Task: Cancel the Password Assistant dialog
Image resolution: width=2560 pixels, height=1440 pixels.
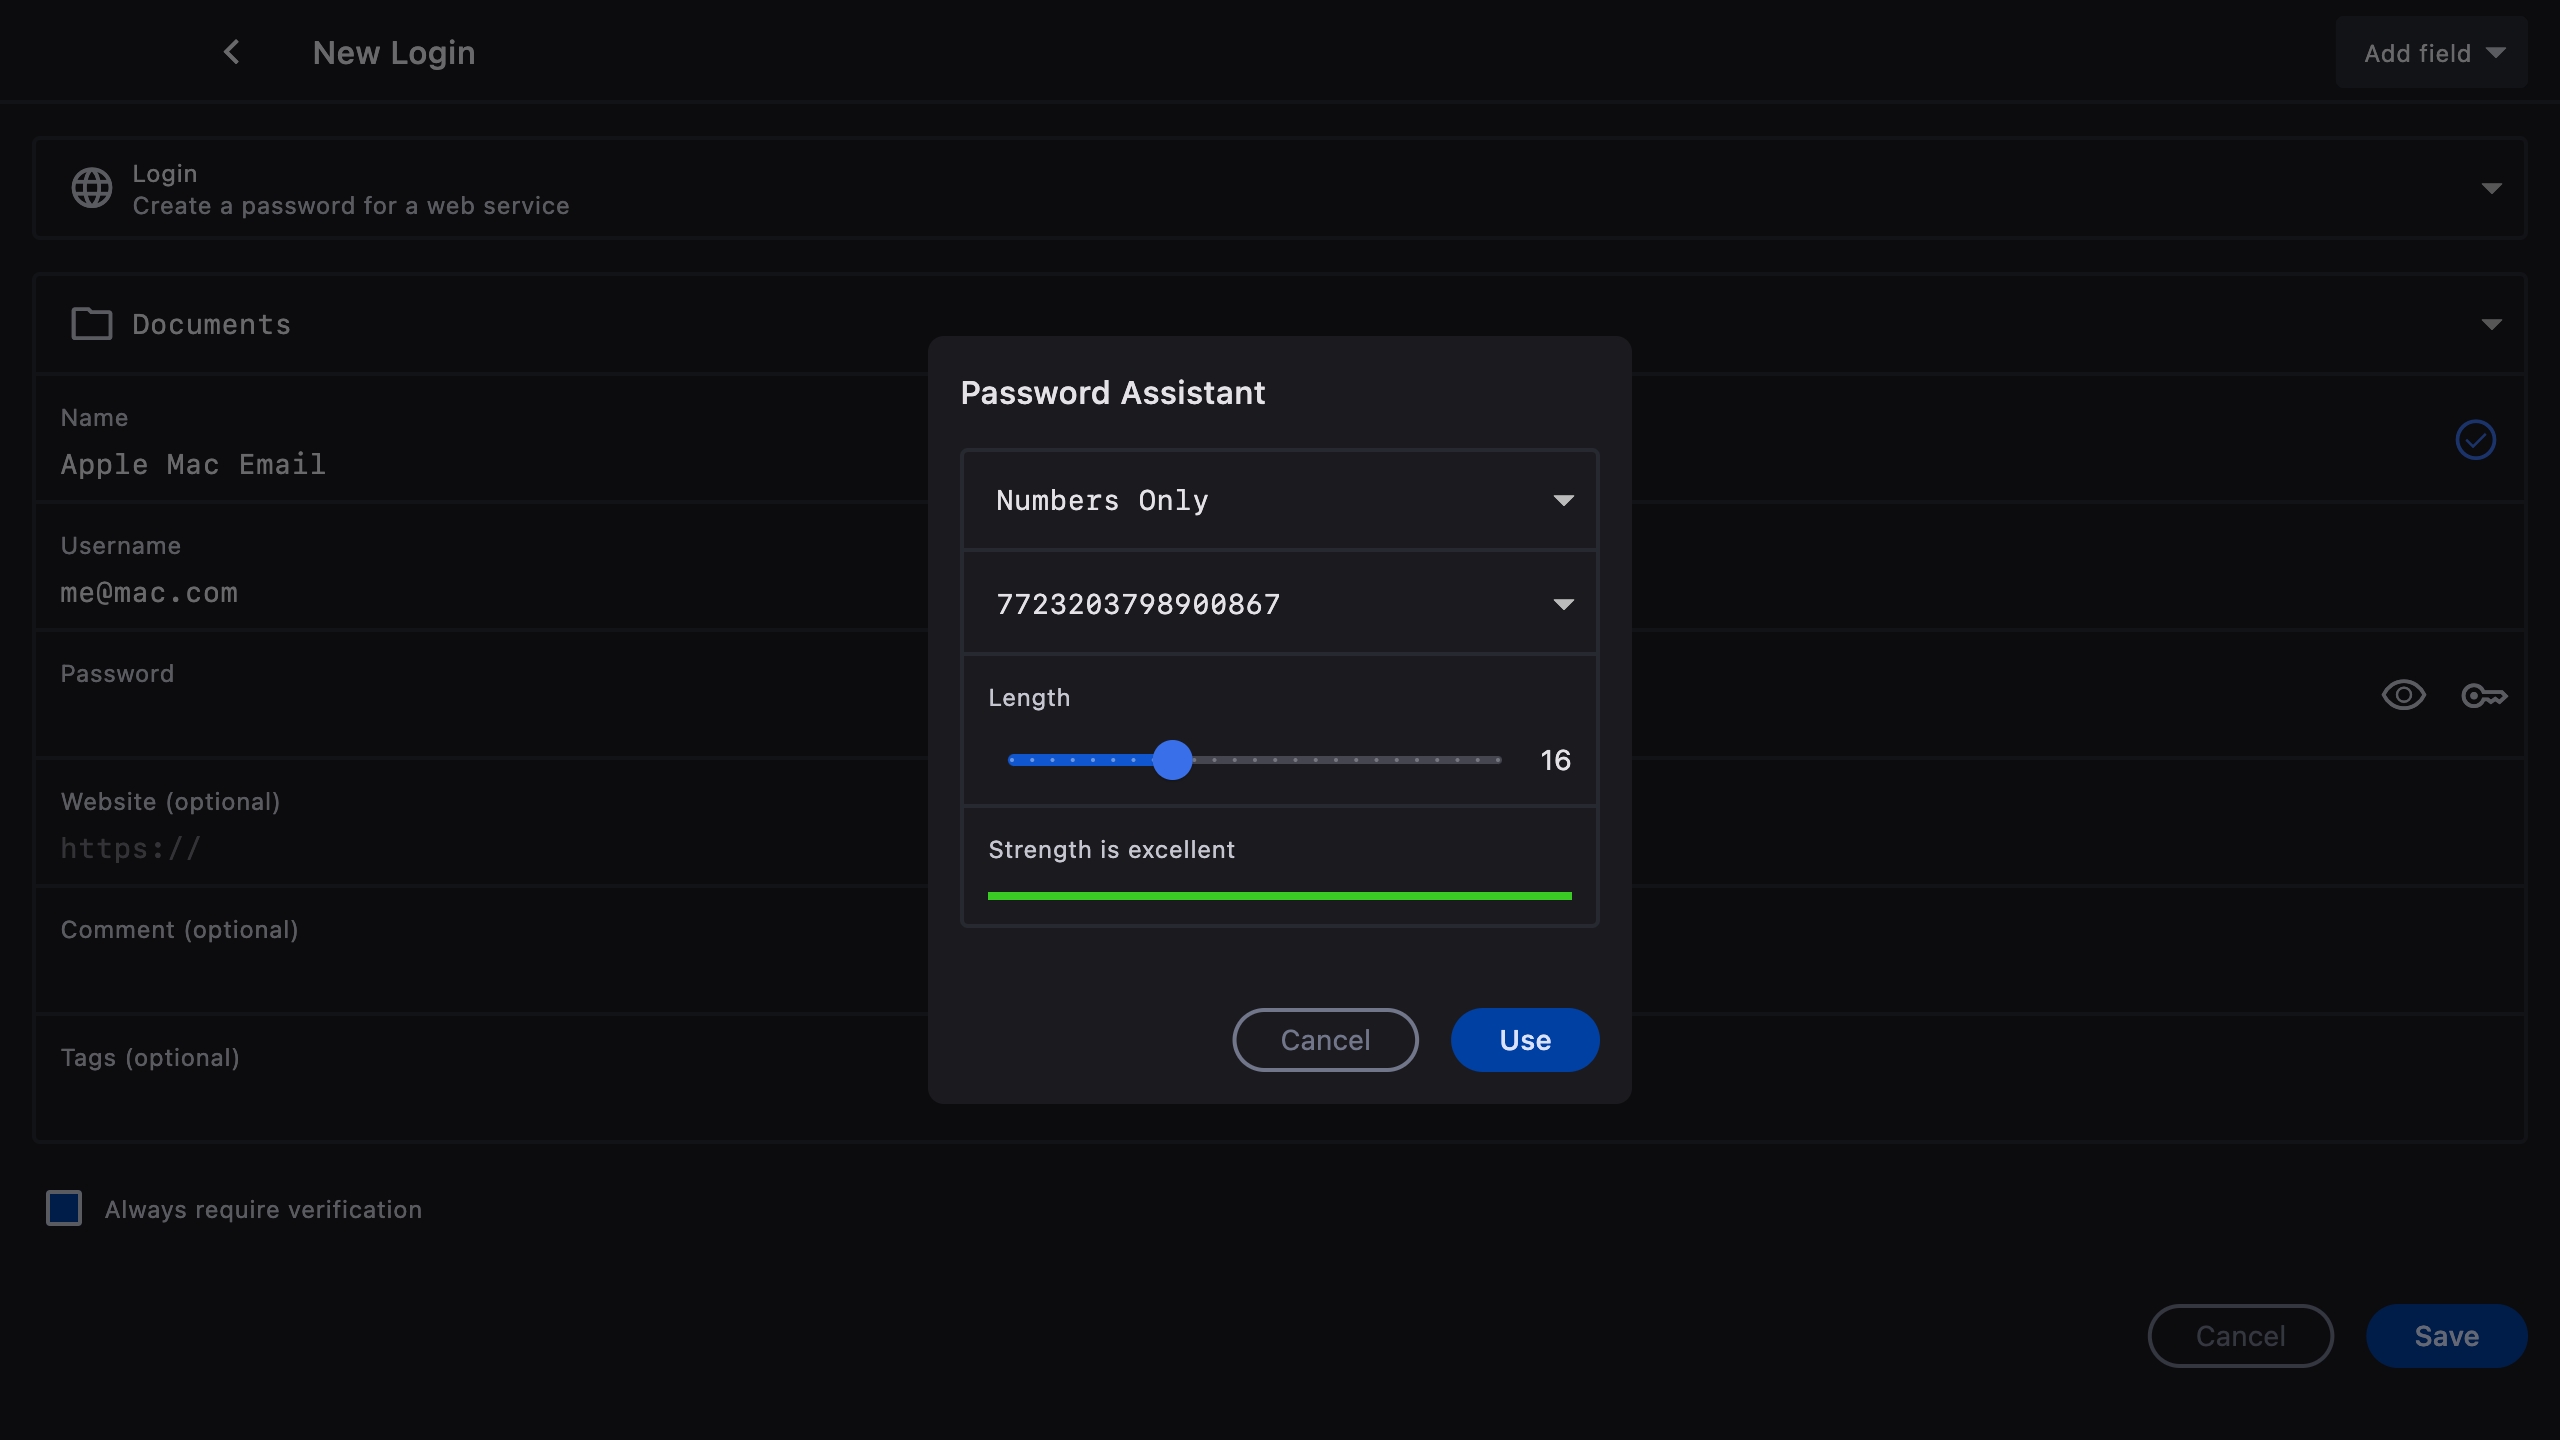Action: [1325, 1040]
